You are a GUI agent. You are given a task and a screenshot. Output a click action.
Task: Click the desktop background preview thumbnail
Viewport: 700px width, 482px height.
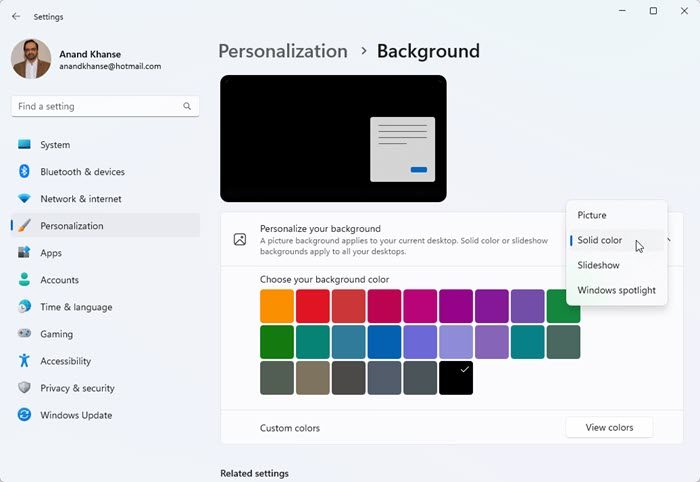pos(333,138)
